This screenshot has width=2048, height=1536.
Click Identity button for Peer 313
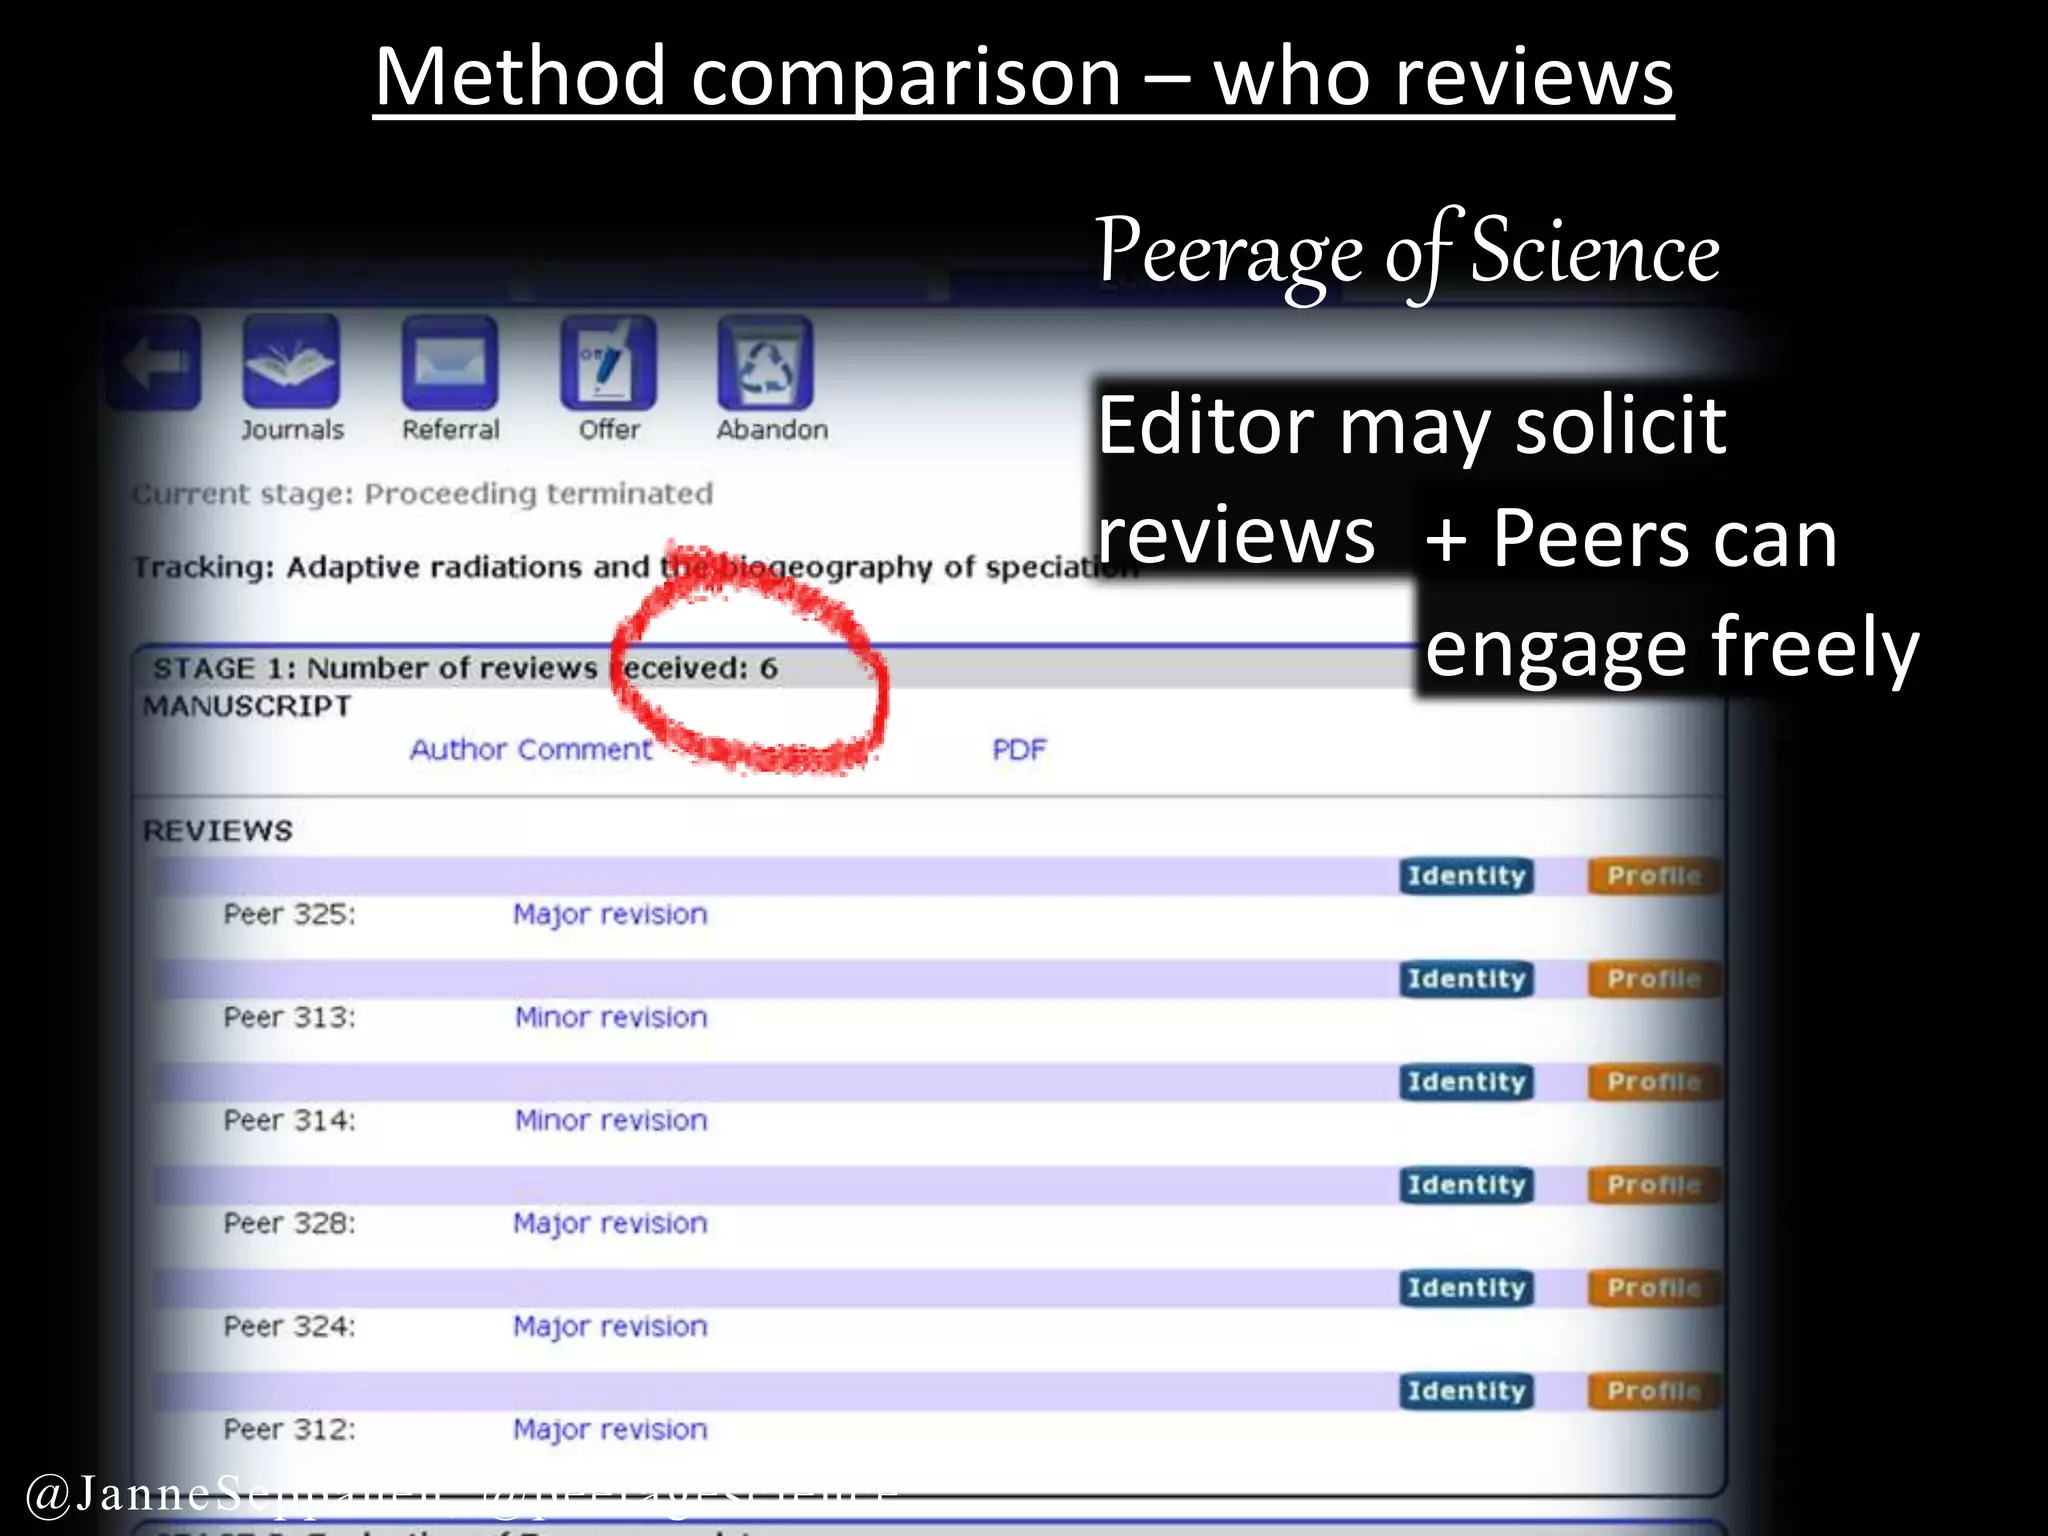tap(1466, 979)
